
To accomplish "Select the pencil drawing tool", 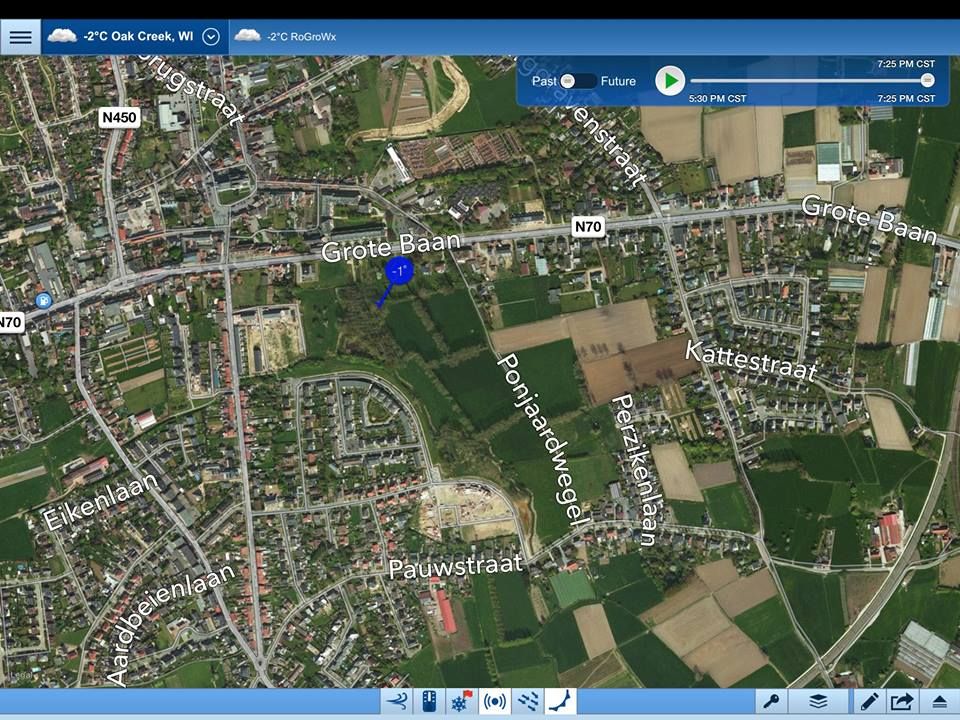I will (869, 702).
